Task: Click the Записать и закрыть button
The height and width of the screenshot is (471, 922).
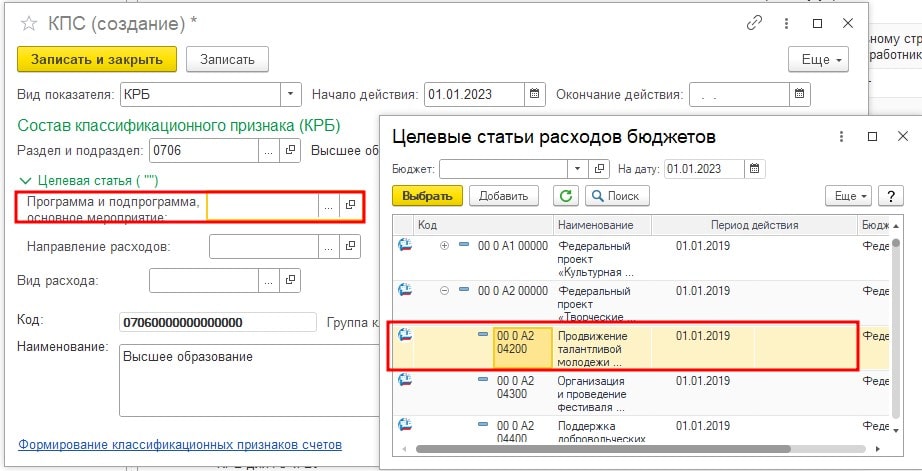Action: 97,60
